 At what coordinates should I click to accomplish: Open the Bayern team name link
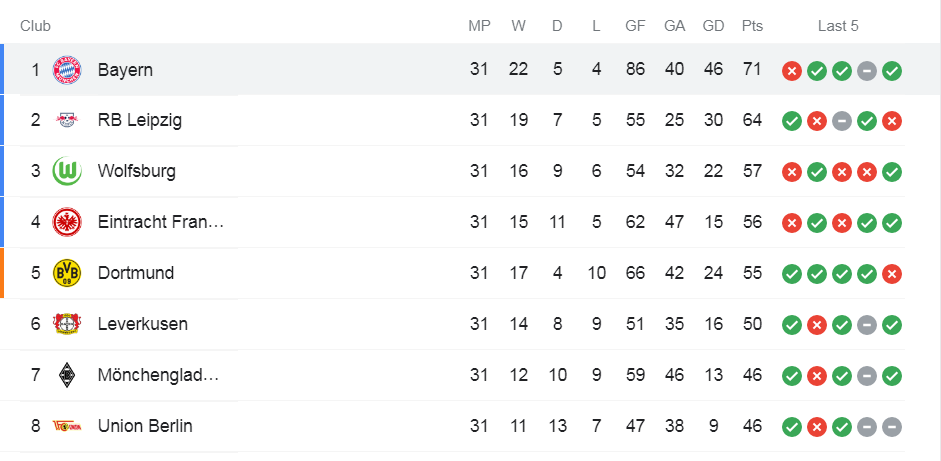tap(125, 70)
